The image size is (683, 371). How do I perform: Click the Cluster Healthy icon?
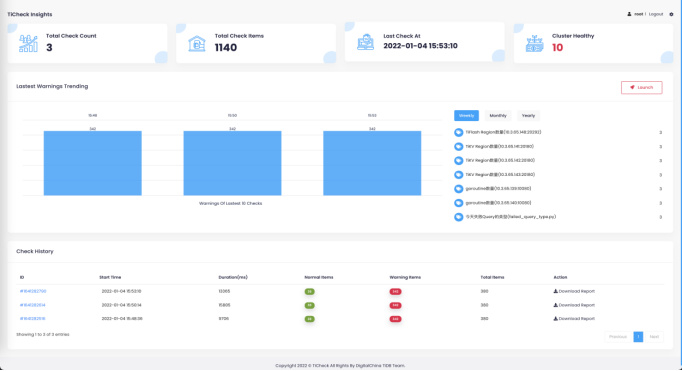534,44
